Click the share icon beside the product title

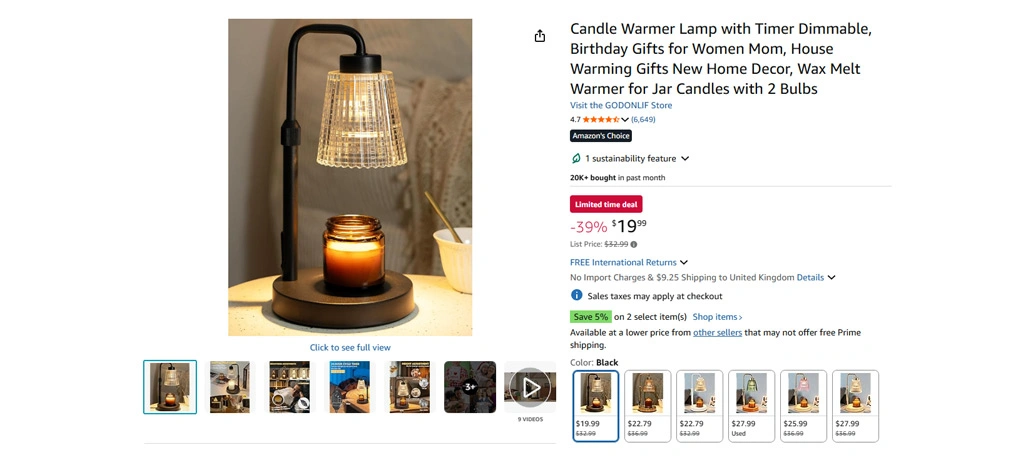pyautogui.click(x=540, y=36)
